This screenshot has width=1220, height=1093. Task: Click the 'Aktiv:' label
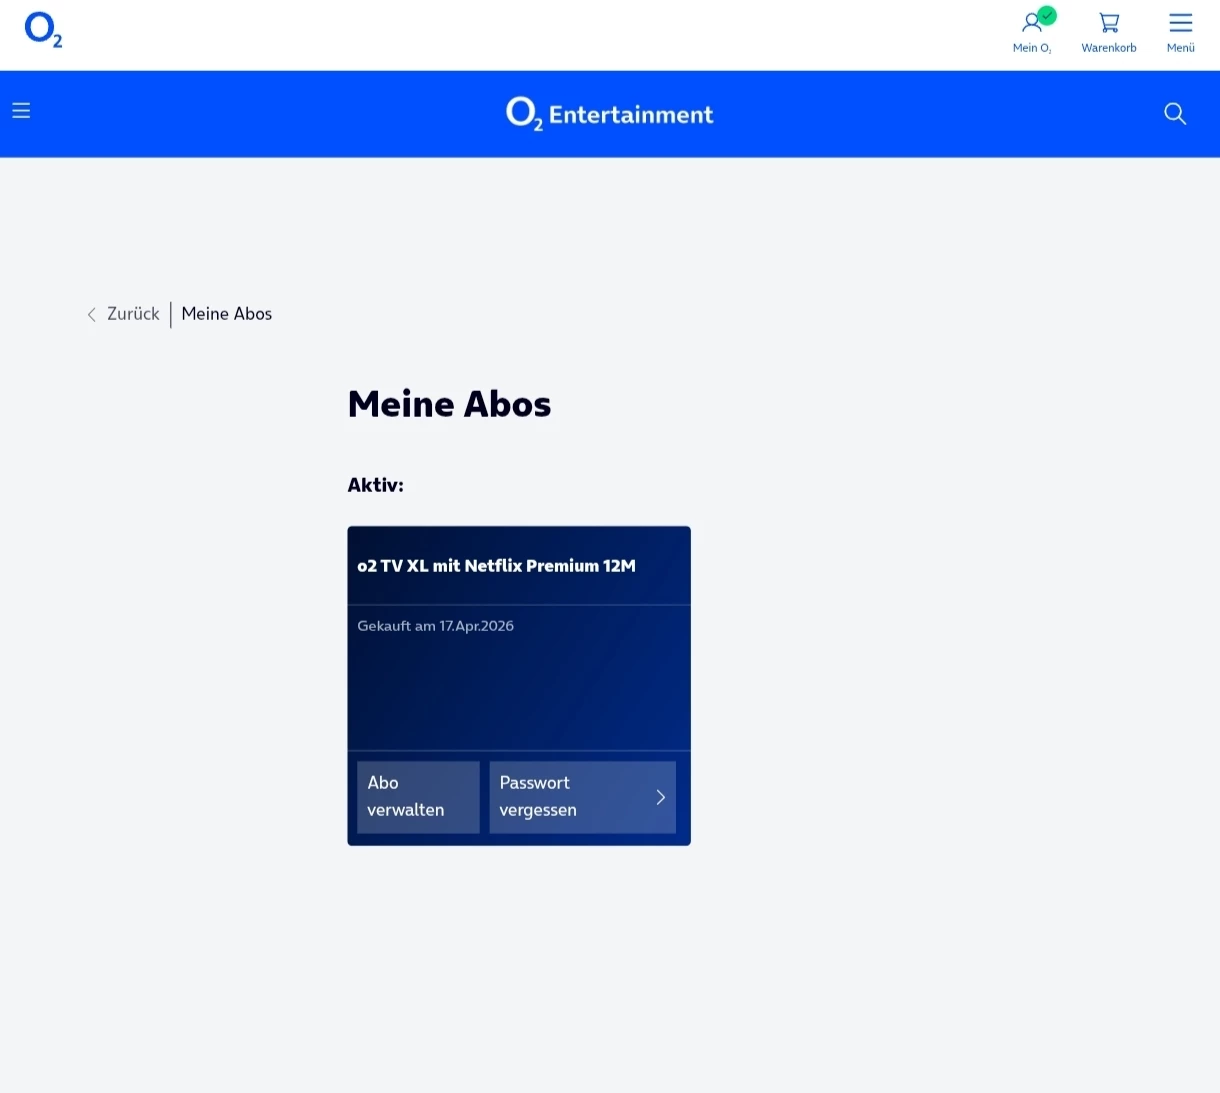click(375, 485)
